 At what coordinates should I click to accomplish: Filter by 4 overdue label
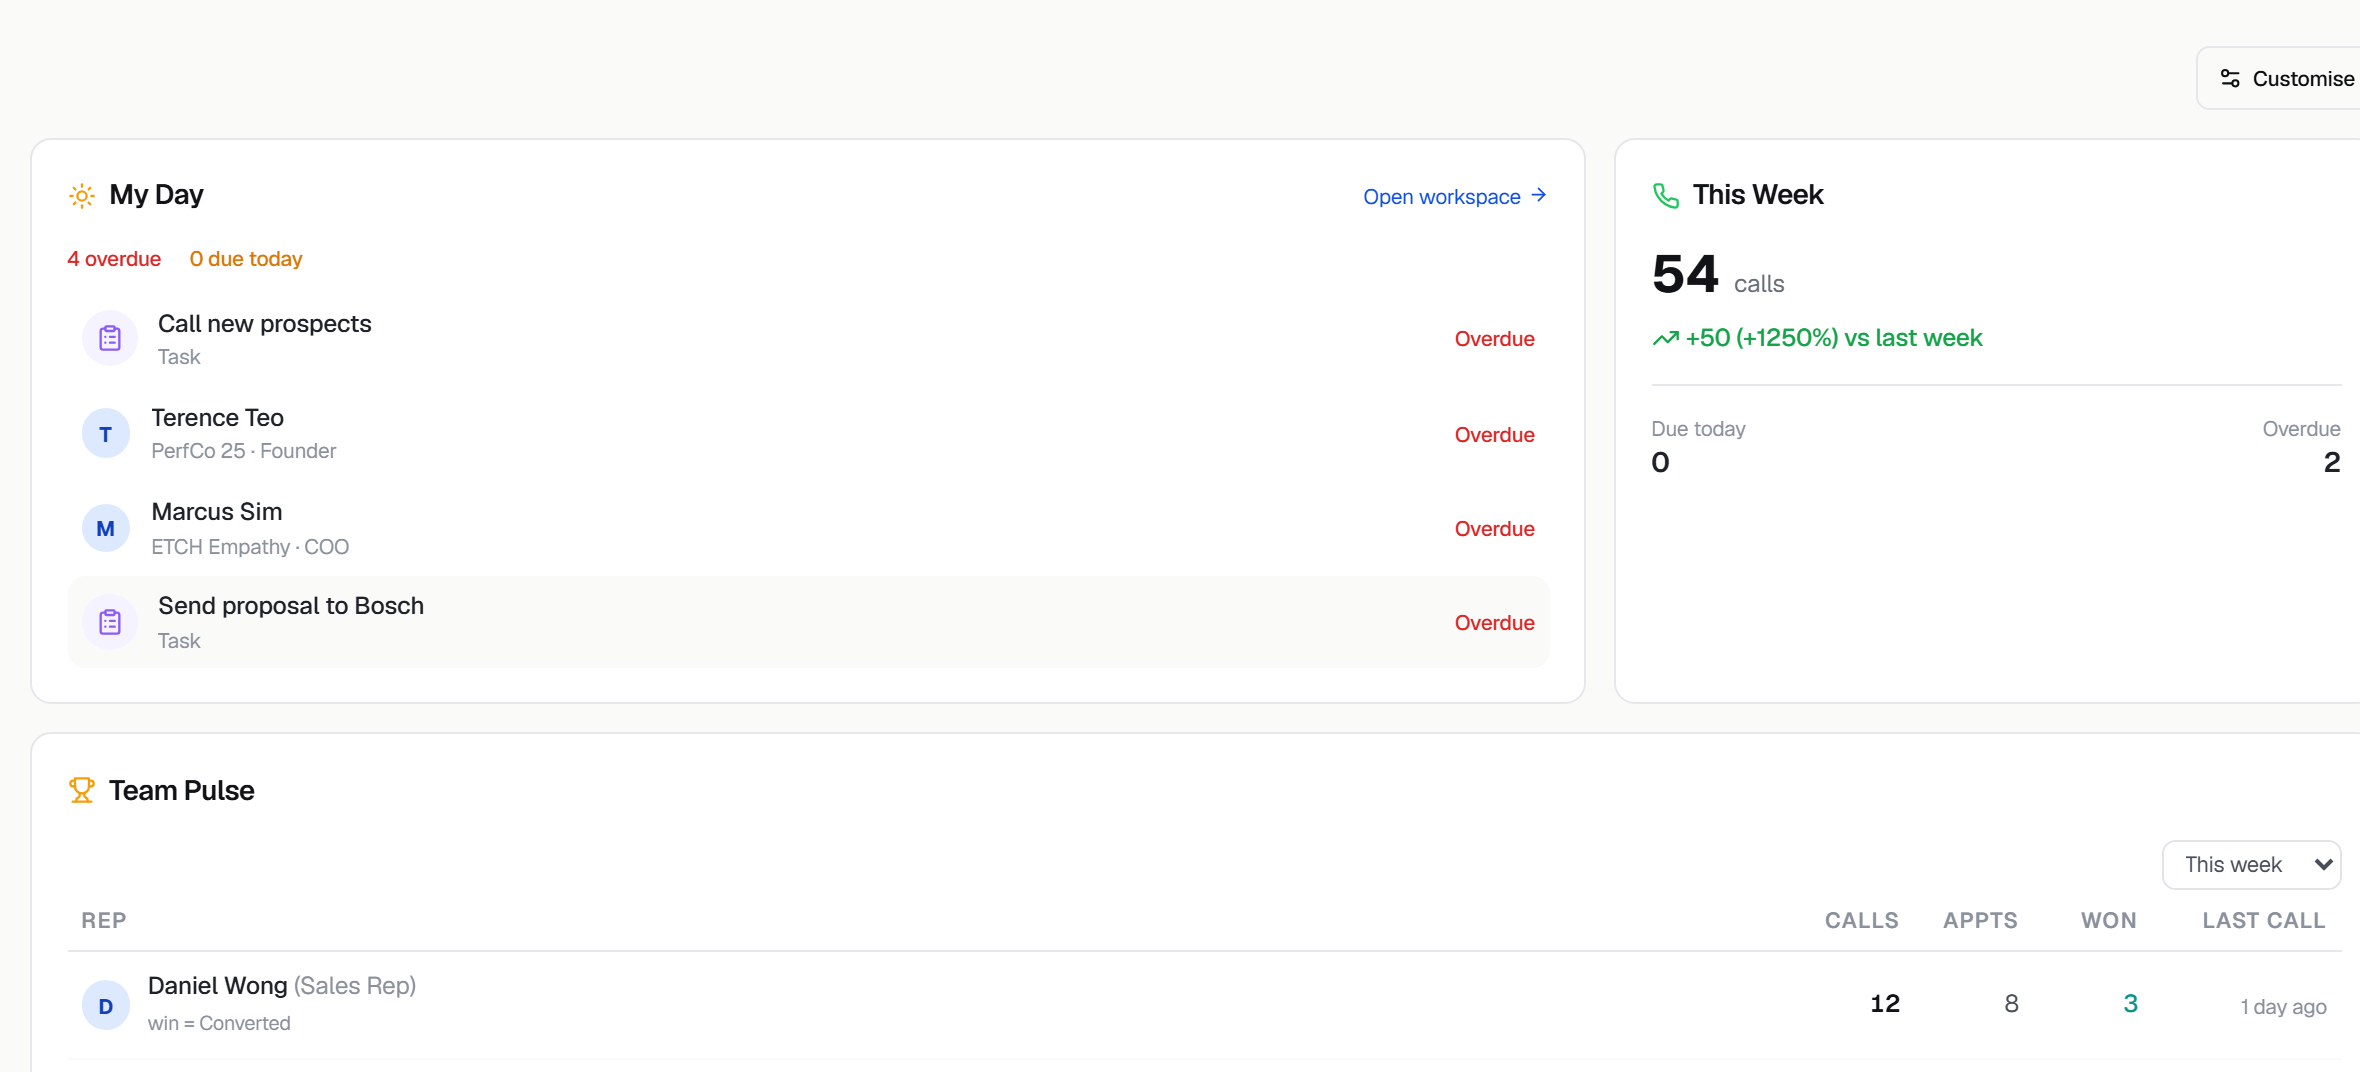click(x=114, y=259)
